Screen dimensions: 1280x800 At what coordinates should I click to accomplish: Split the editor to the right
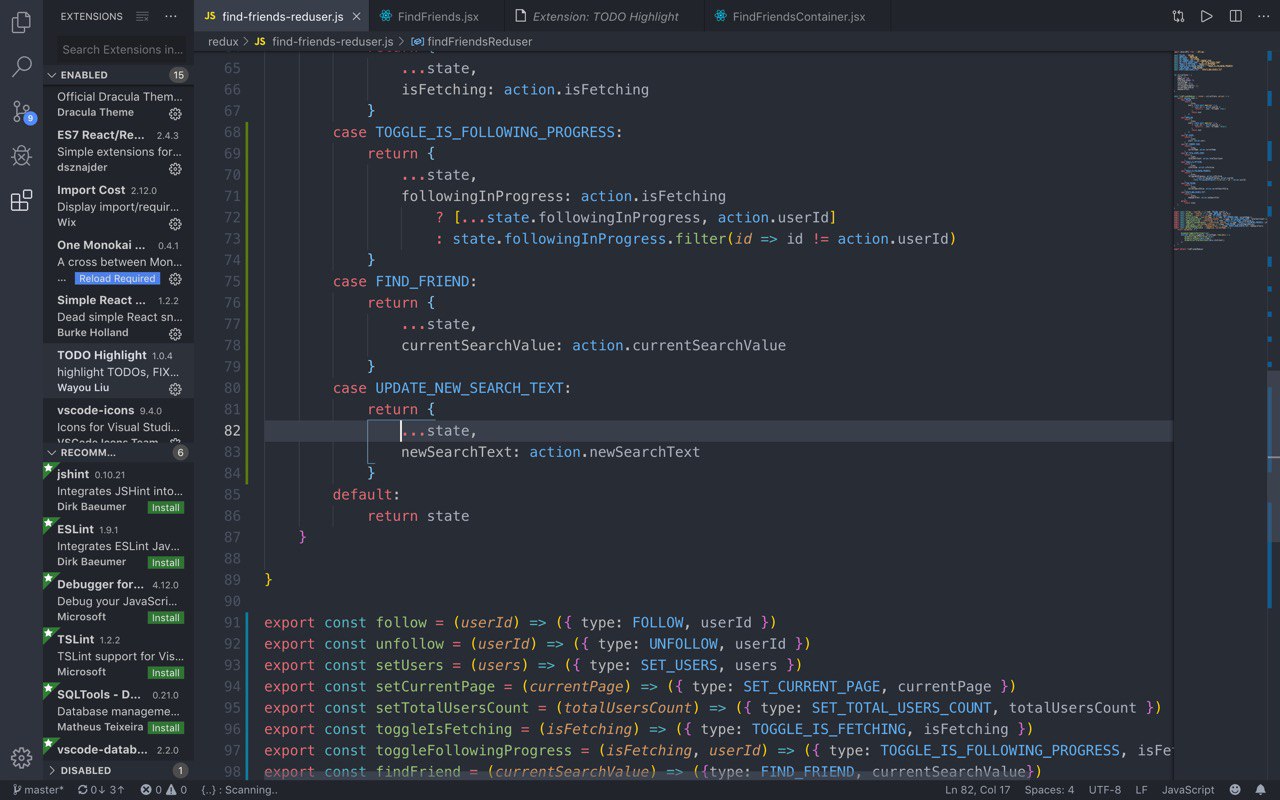[1236, 16]
